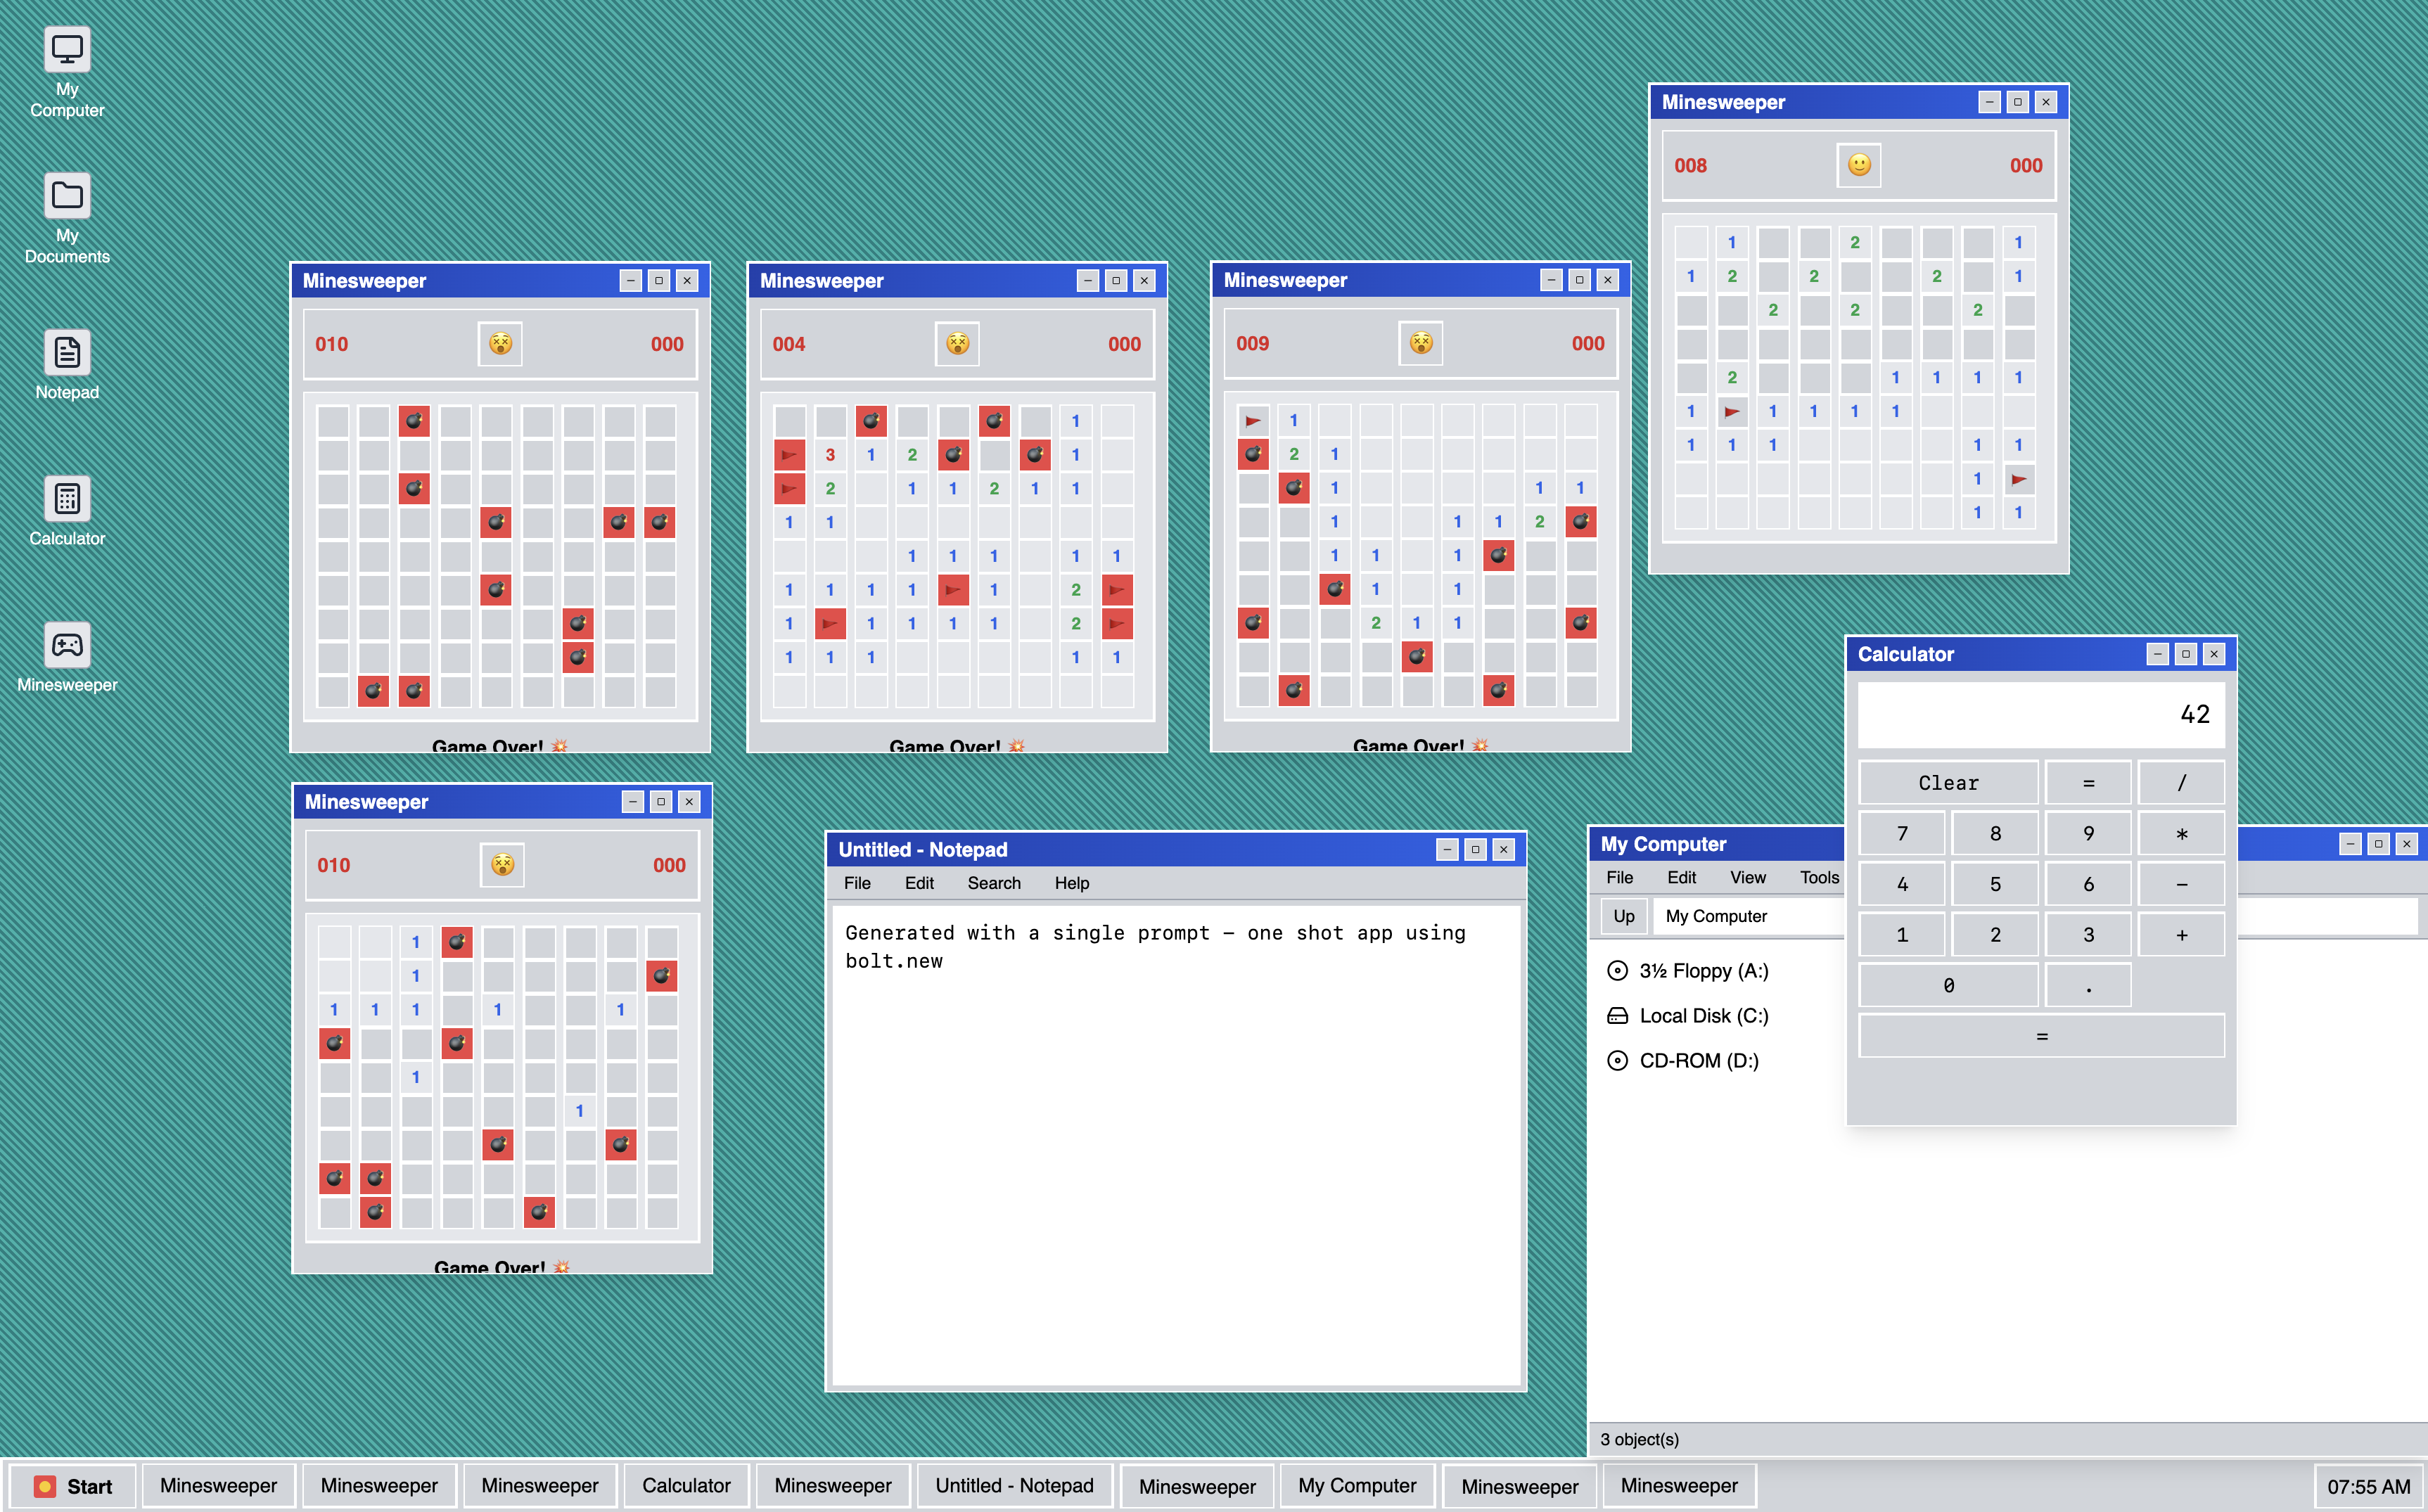Viewport: 2428px width, 1512px height.
Task: Open Notepad's File menu
Action: [x=857, y=883]
